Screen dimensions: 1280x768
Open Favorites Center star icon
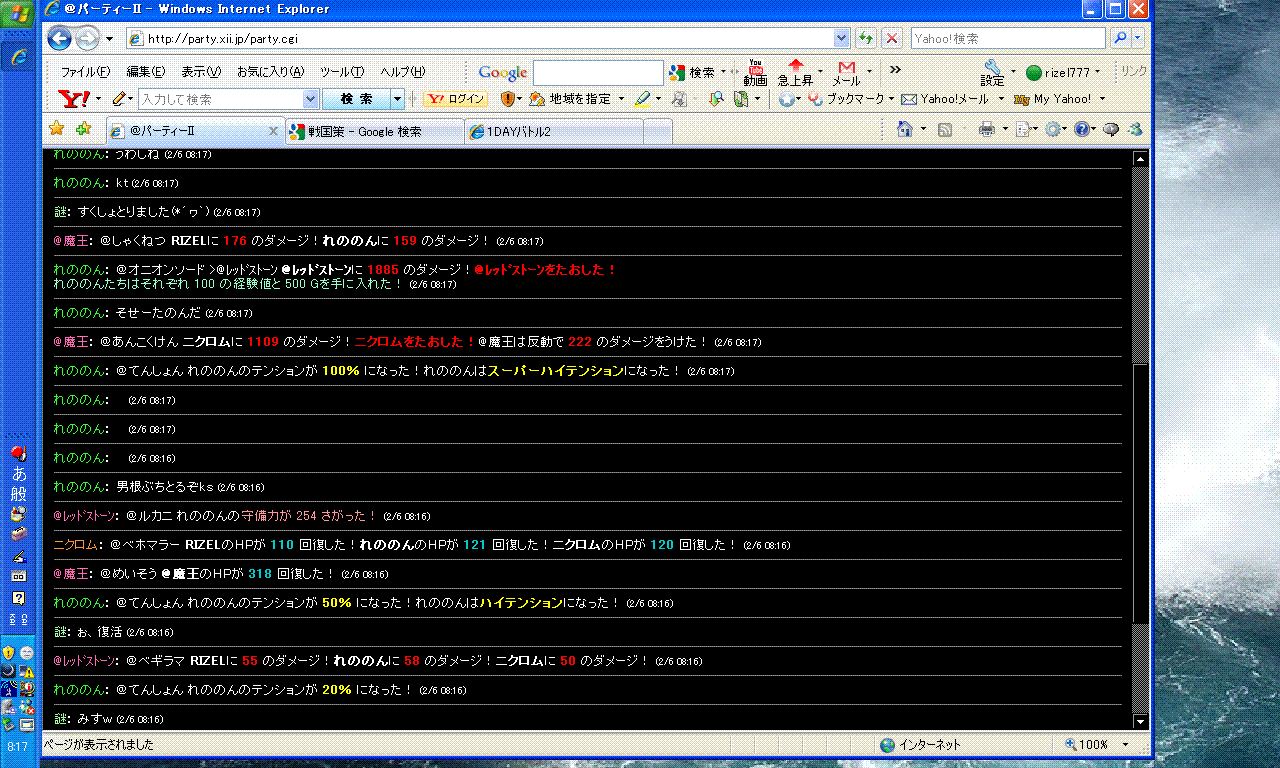57,129
